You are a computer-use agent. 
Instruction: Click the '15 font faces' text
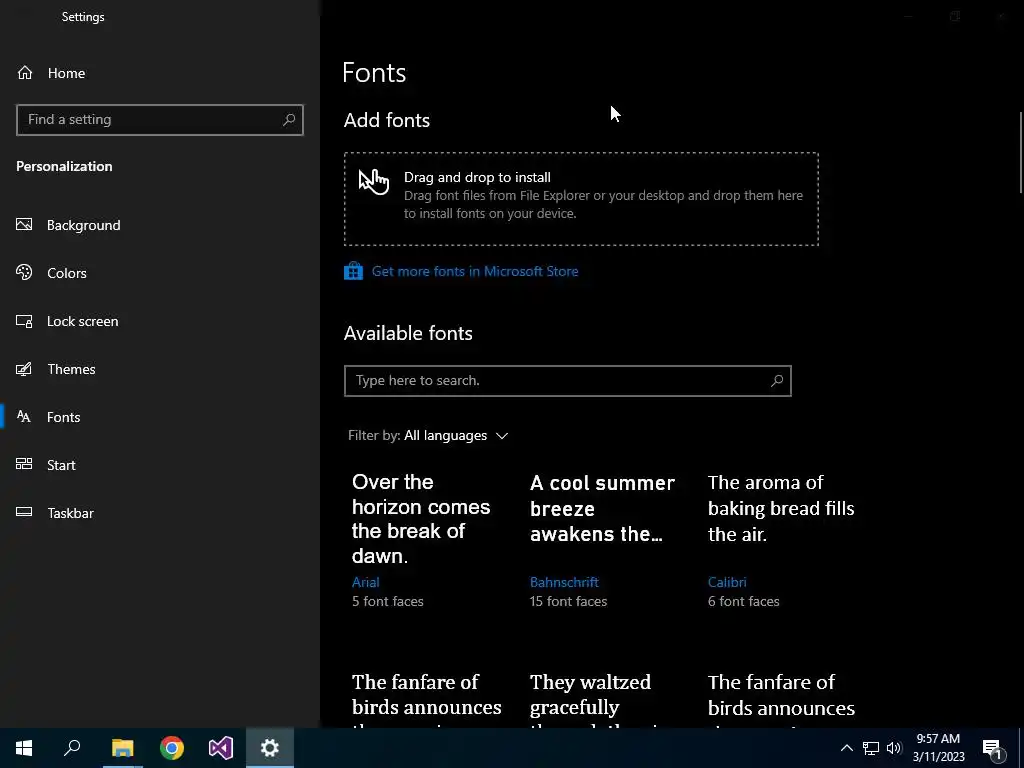[568, 601]
